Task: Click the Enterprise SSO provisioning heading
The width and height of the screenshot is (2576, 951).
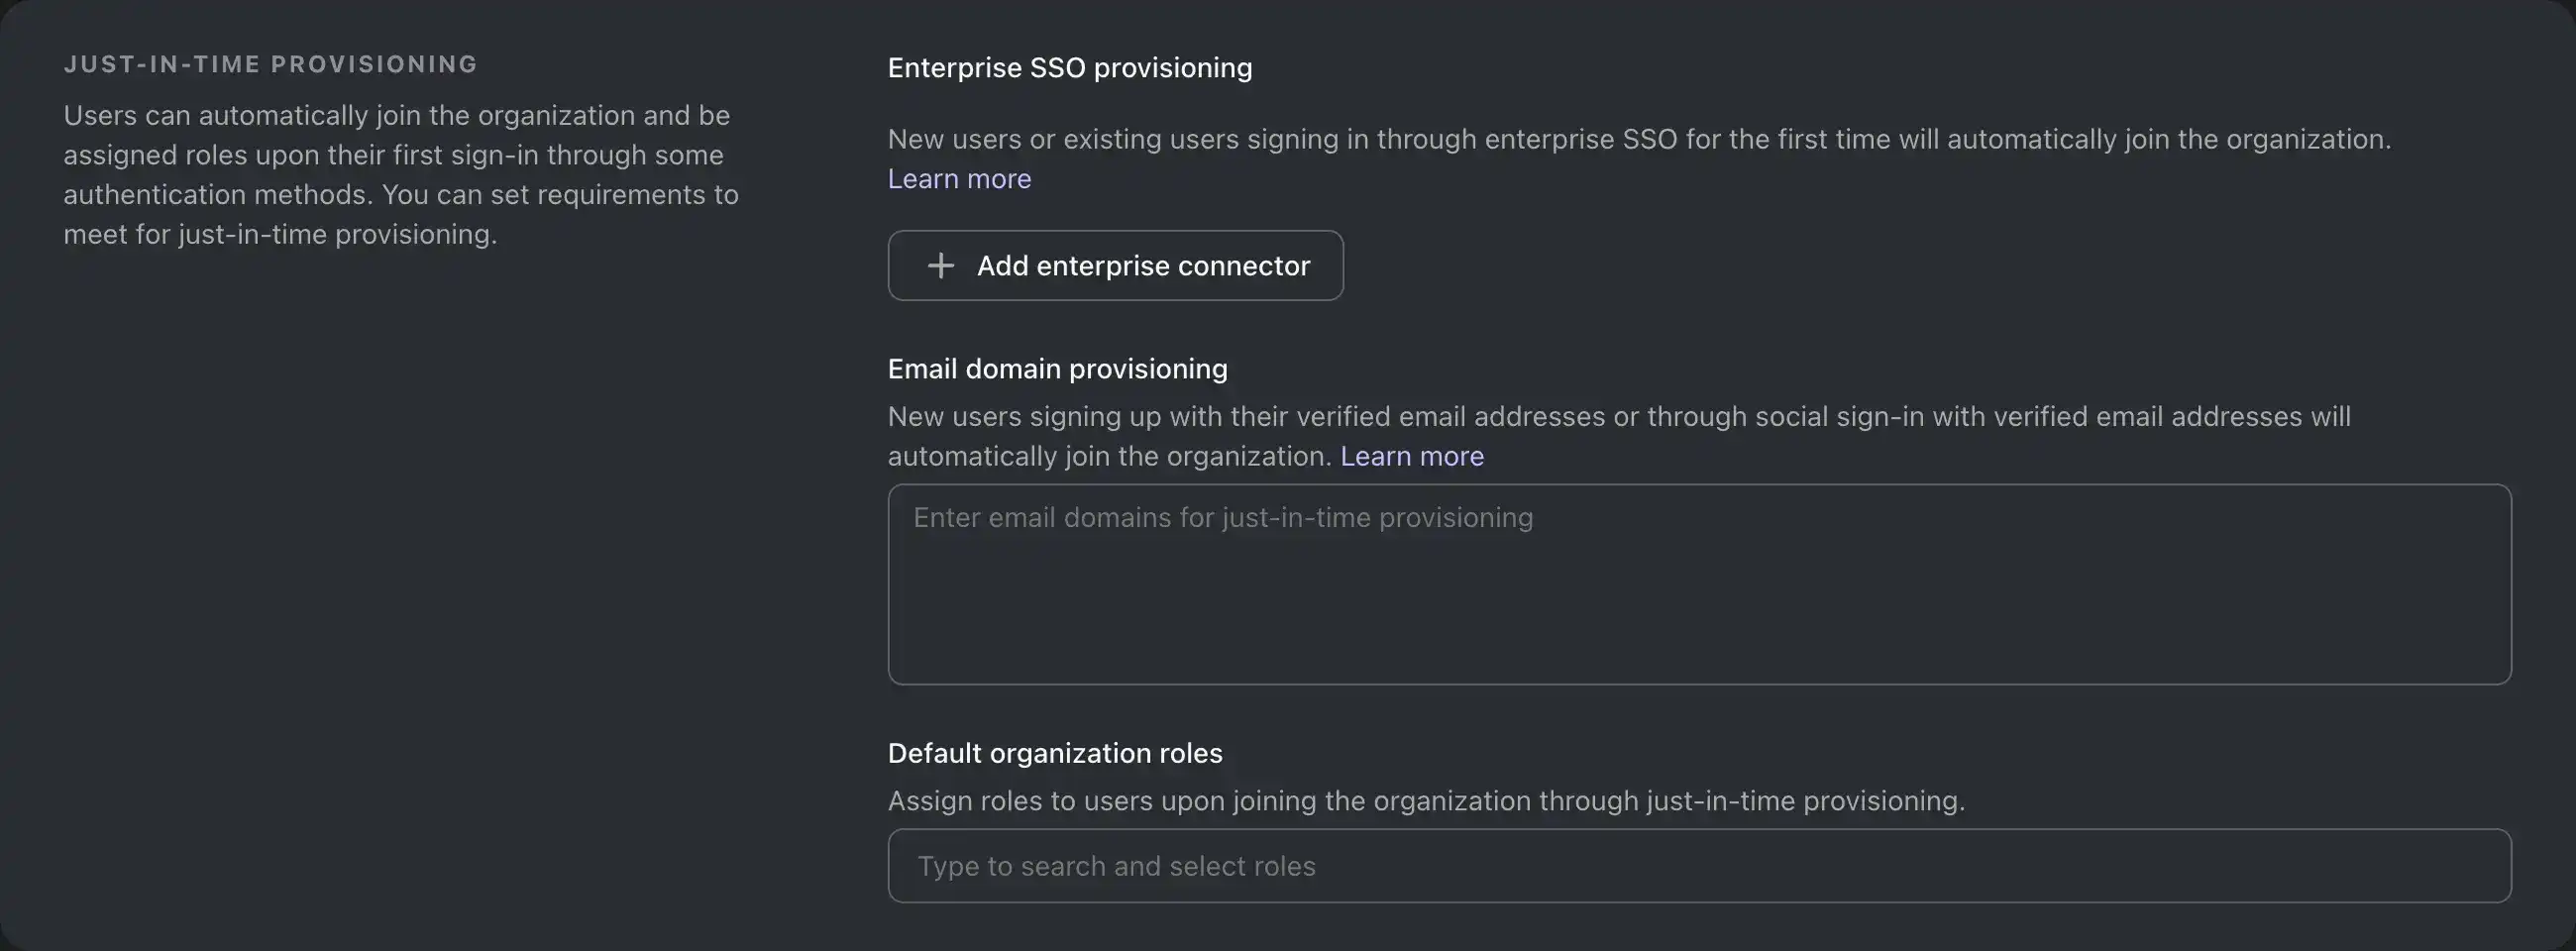Action: [x=1069, y=68]
